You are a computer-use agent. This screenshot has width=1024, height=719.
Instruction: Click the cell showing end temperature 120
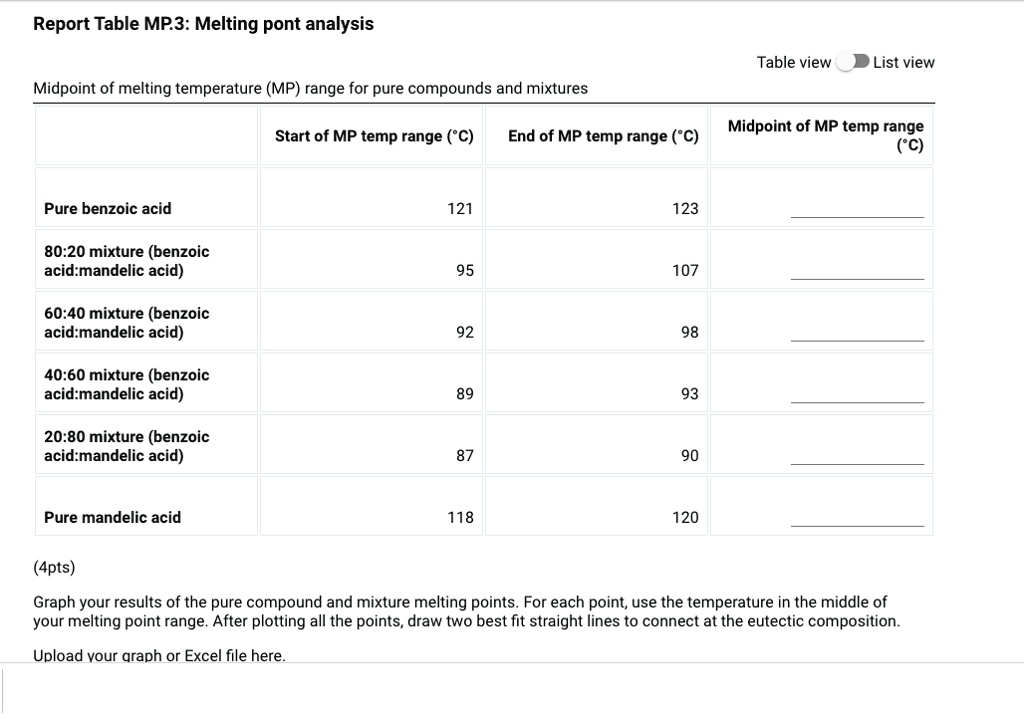(596, 518)
